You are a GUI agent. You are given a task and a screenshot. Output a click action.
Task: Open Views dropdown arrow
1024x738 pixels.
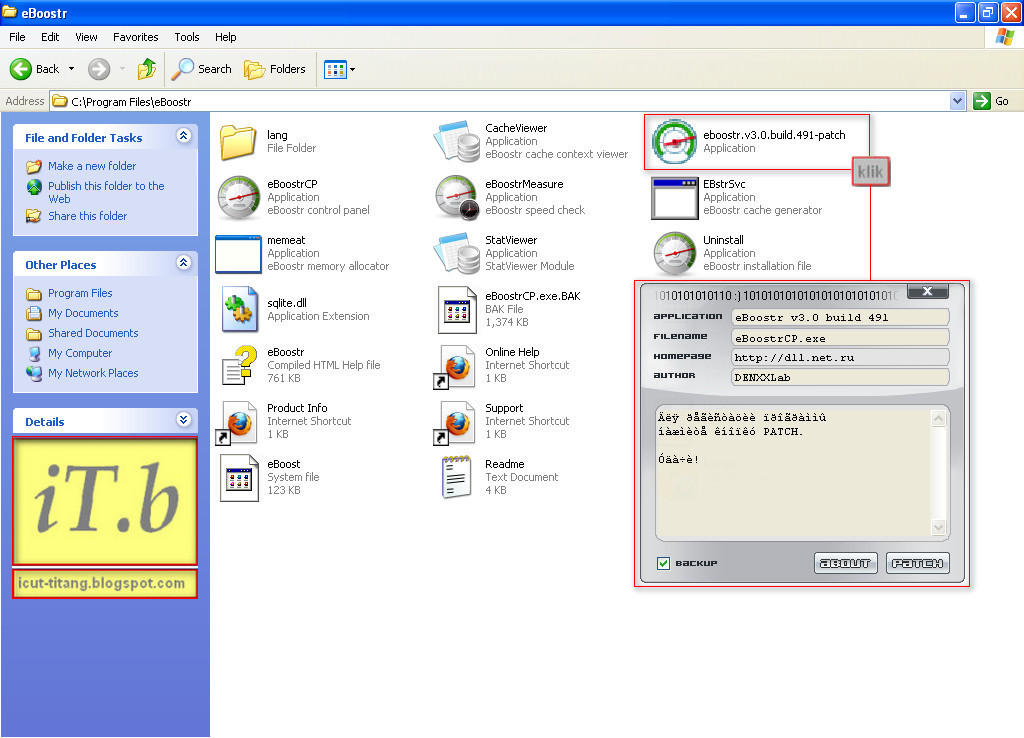pos(353,69)
